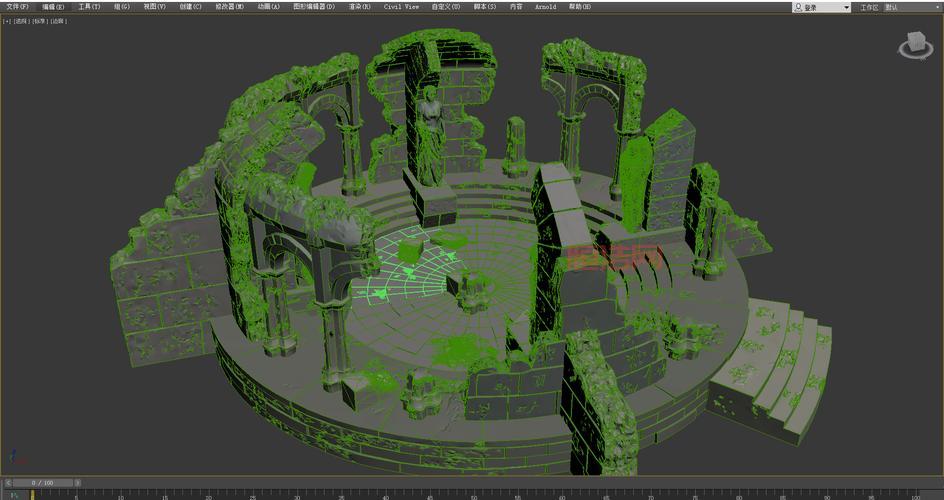Click the 0 / 100 time slider handle
This screenshot has height=500, width=944.
coord(40,482)
